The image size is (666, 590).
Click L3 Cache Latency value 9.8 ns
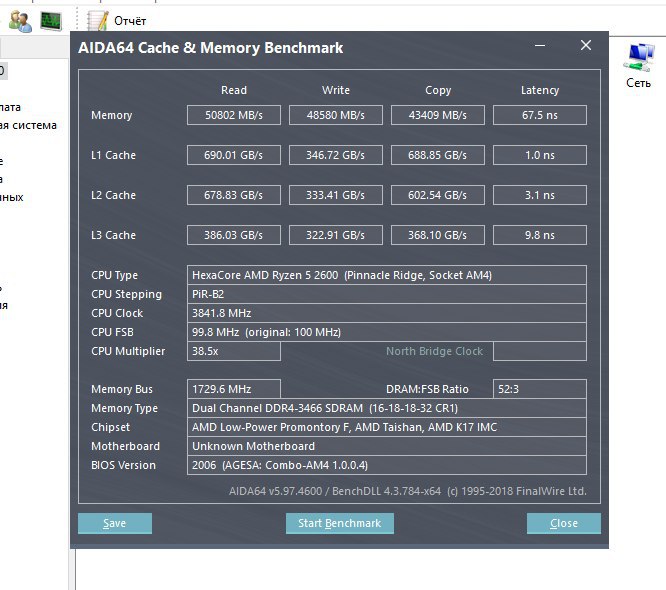click(x=540, y=235)
